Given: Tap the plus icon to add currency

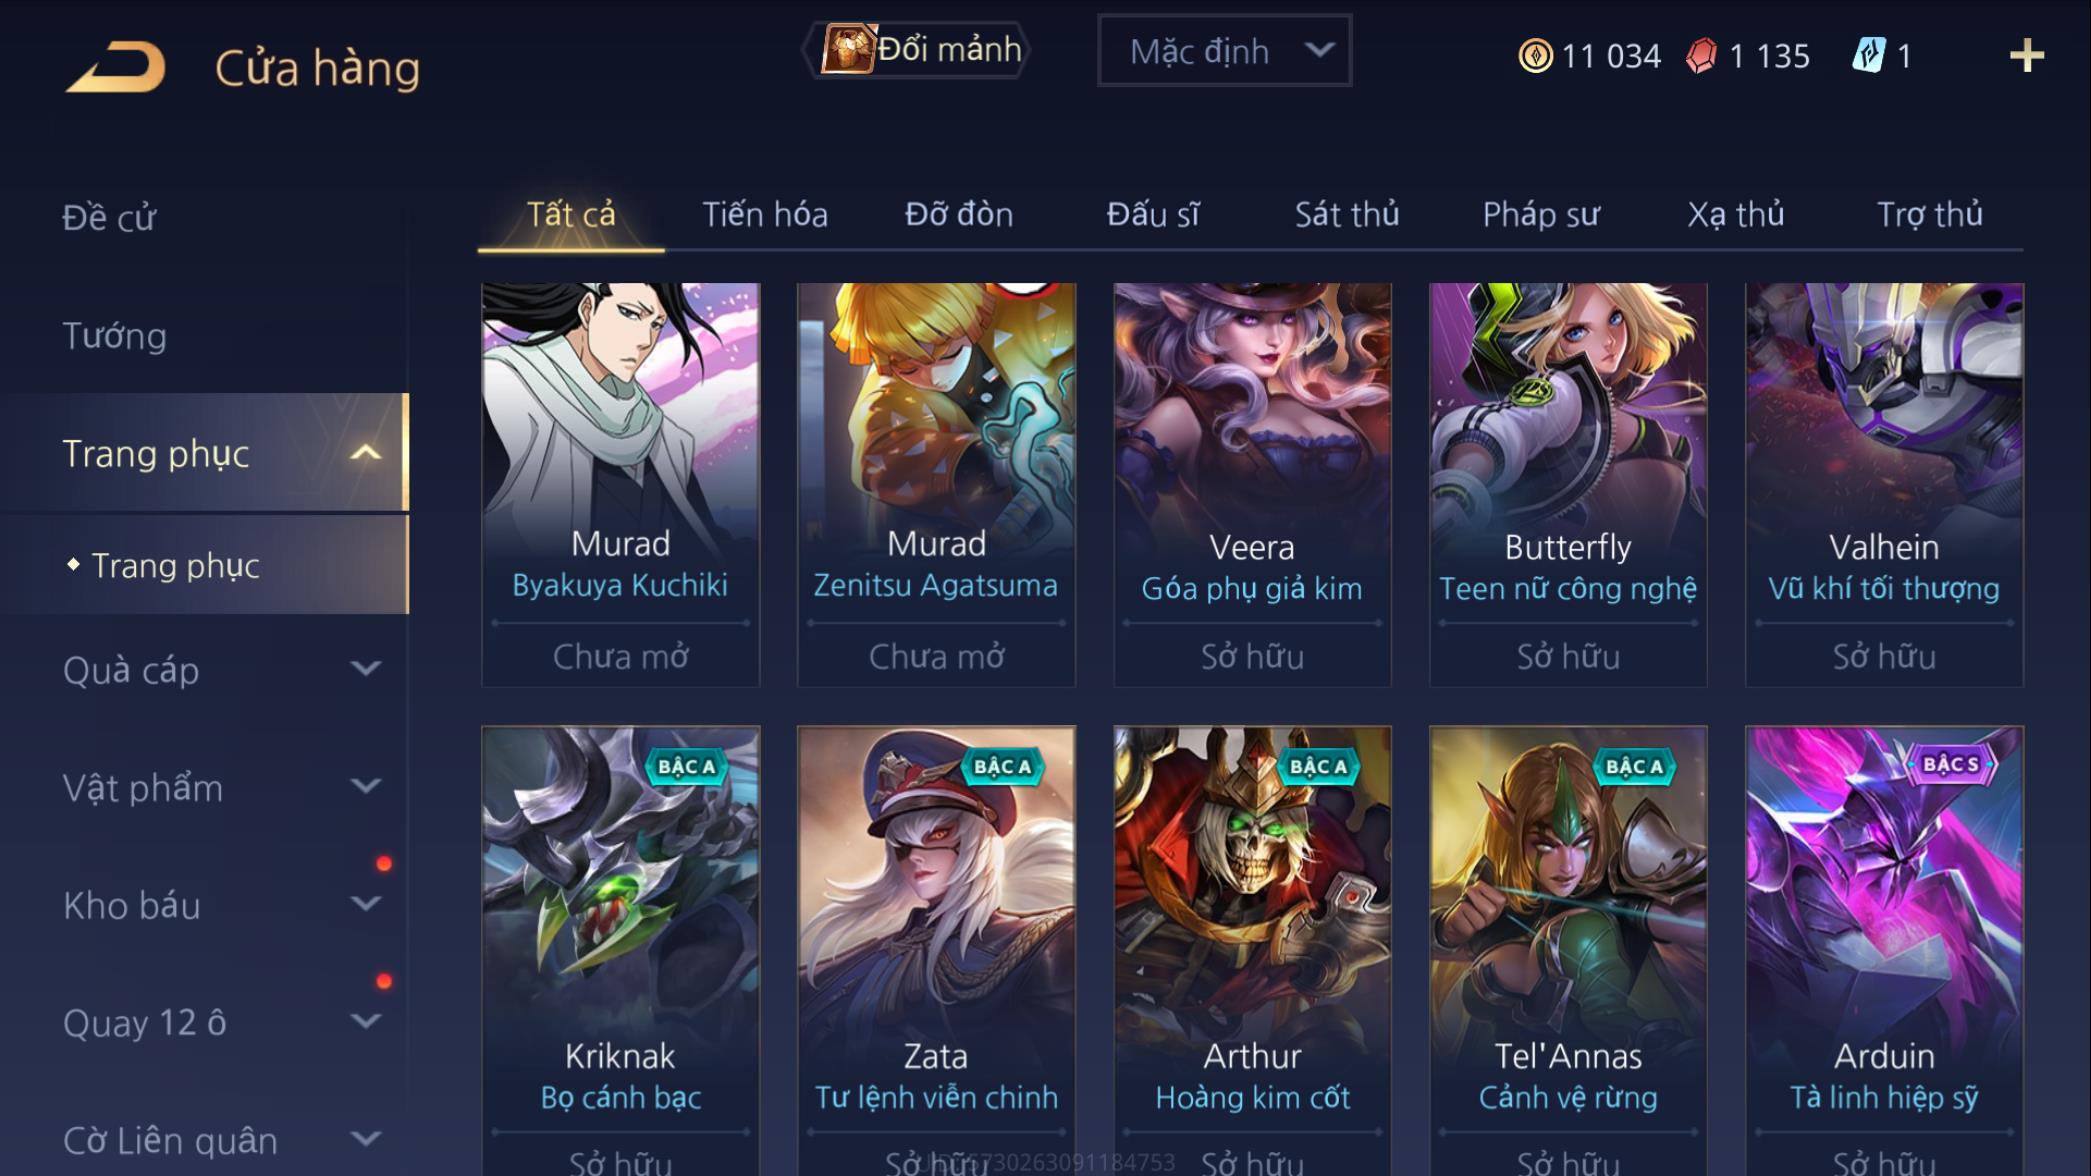Looking at the screenshot, I should pyautogui.click(x=2026, y=56).
